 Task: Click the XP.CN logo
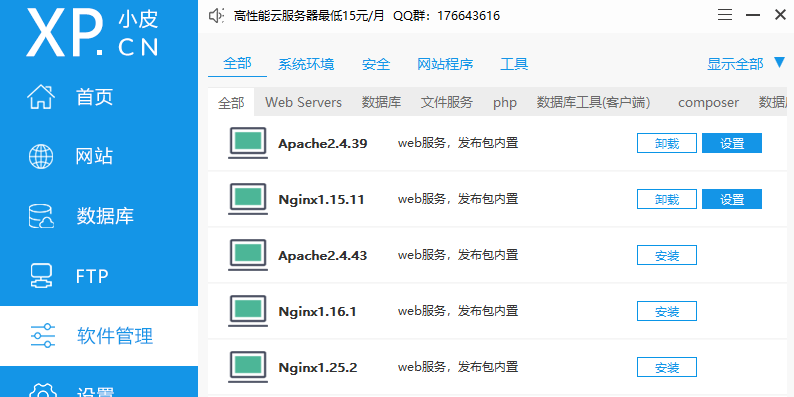coord(92,32)
